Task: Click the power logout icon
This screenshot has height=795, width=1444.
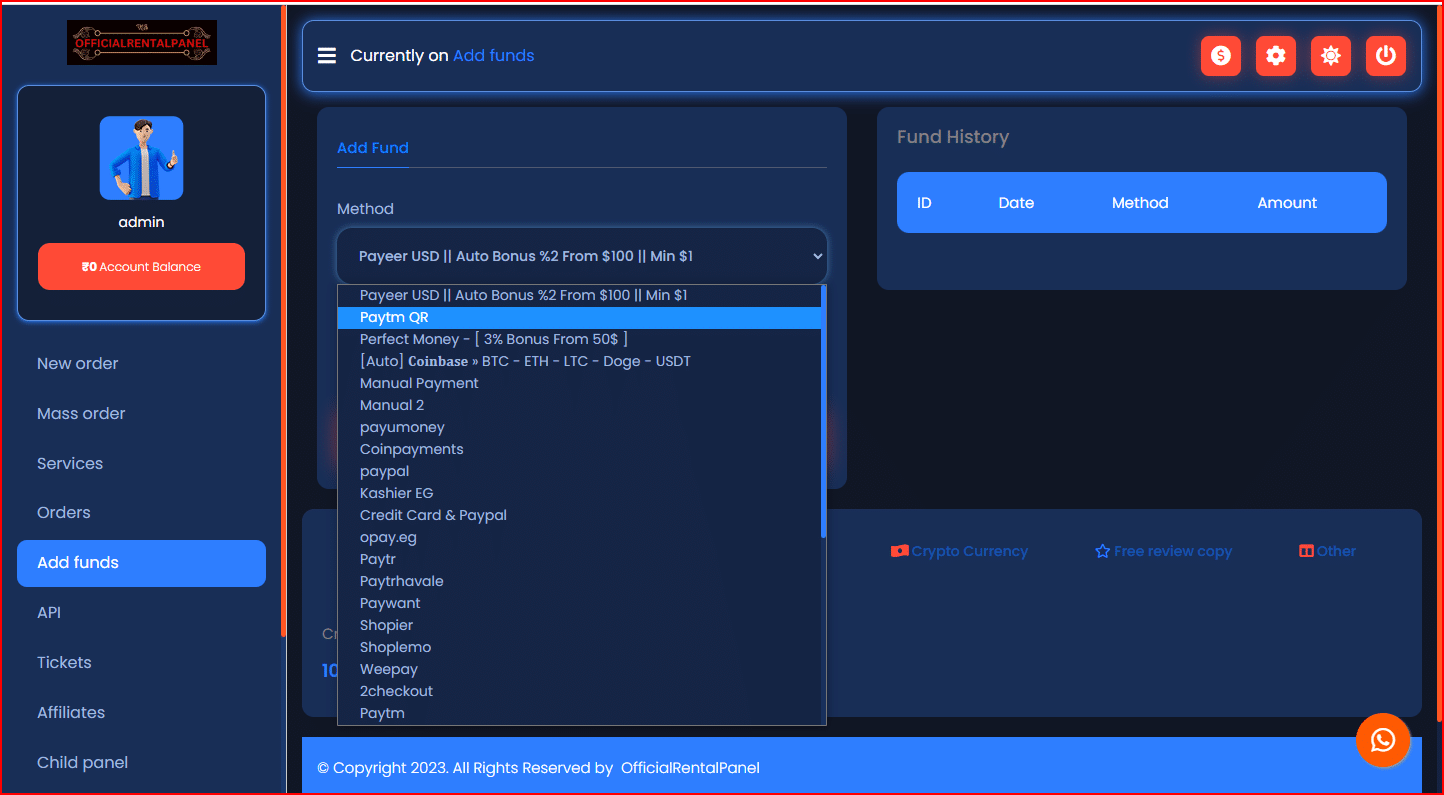Action: 1385,56
